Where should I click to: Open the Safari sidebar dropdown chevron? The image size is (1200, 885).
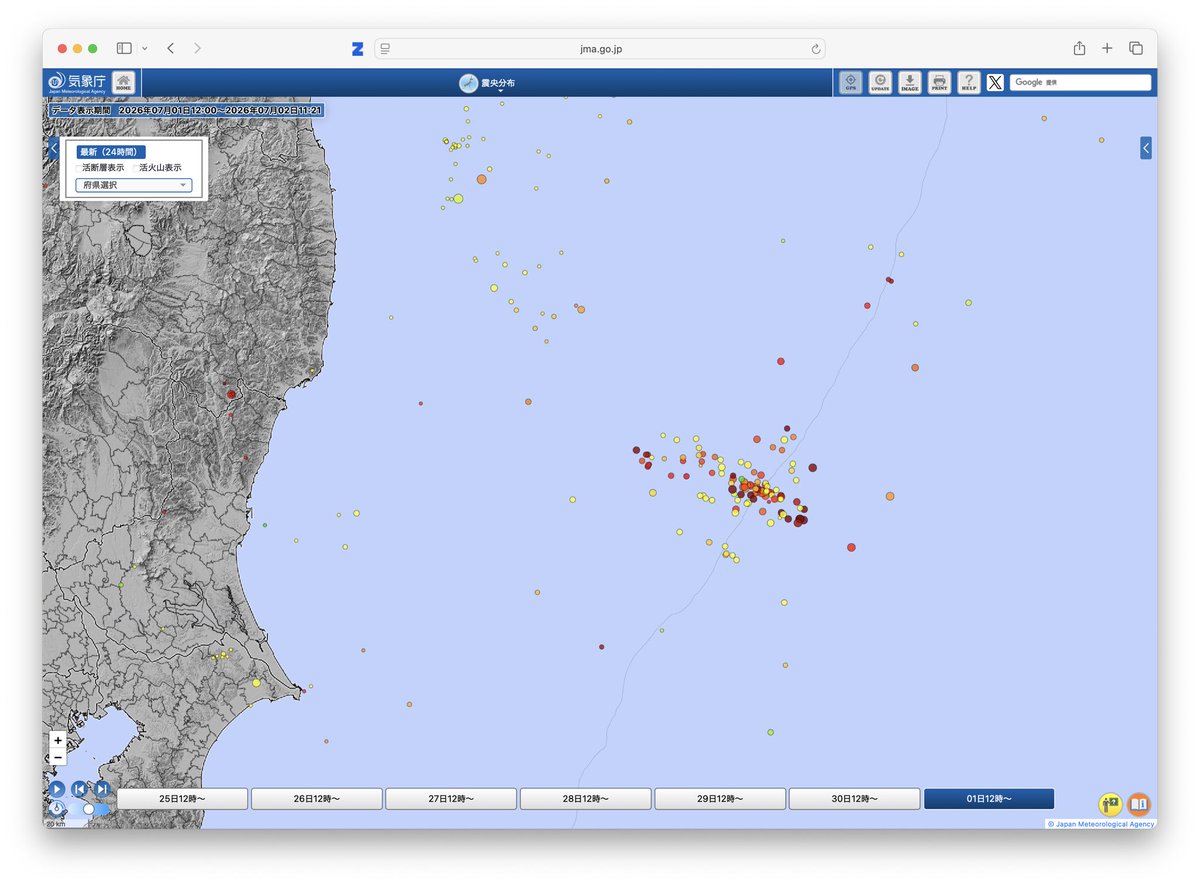(145, 48)
